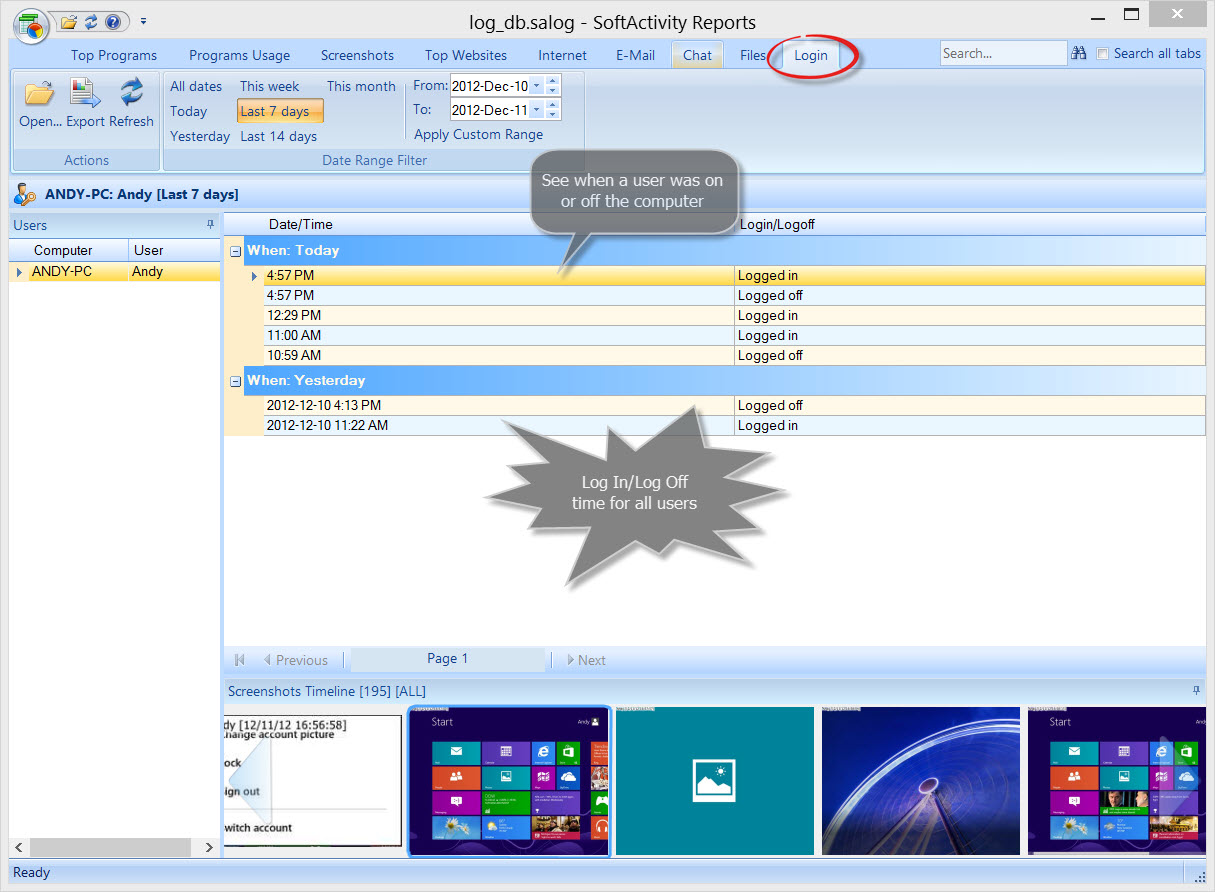Open the SoftActivity application orb menu

coord(31,26)
